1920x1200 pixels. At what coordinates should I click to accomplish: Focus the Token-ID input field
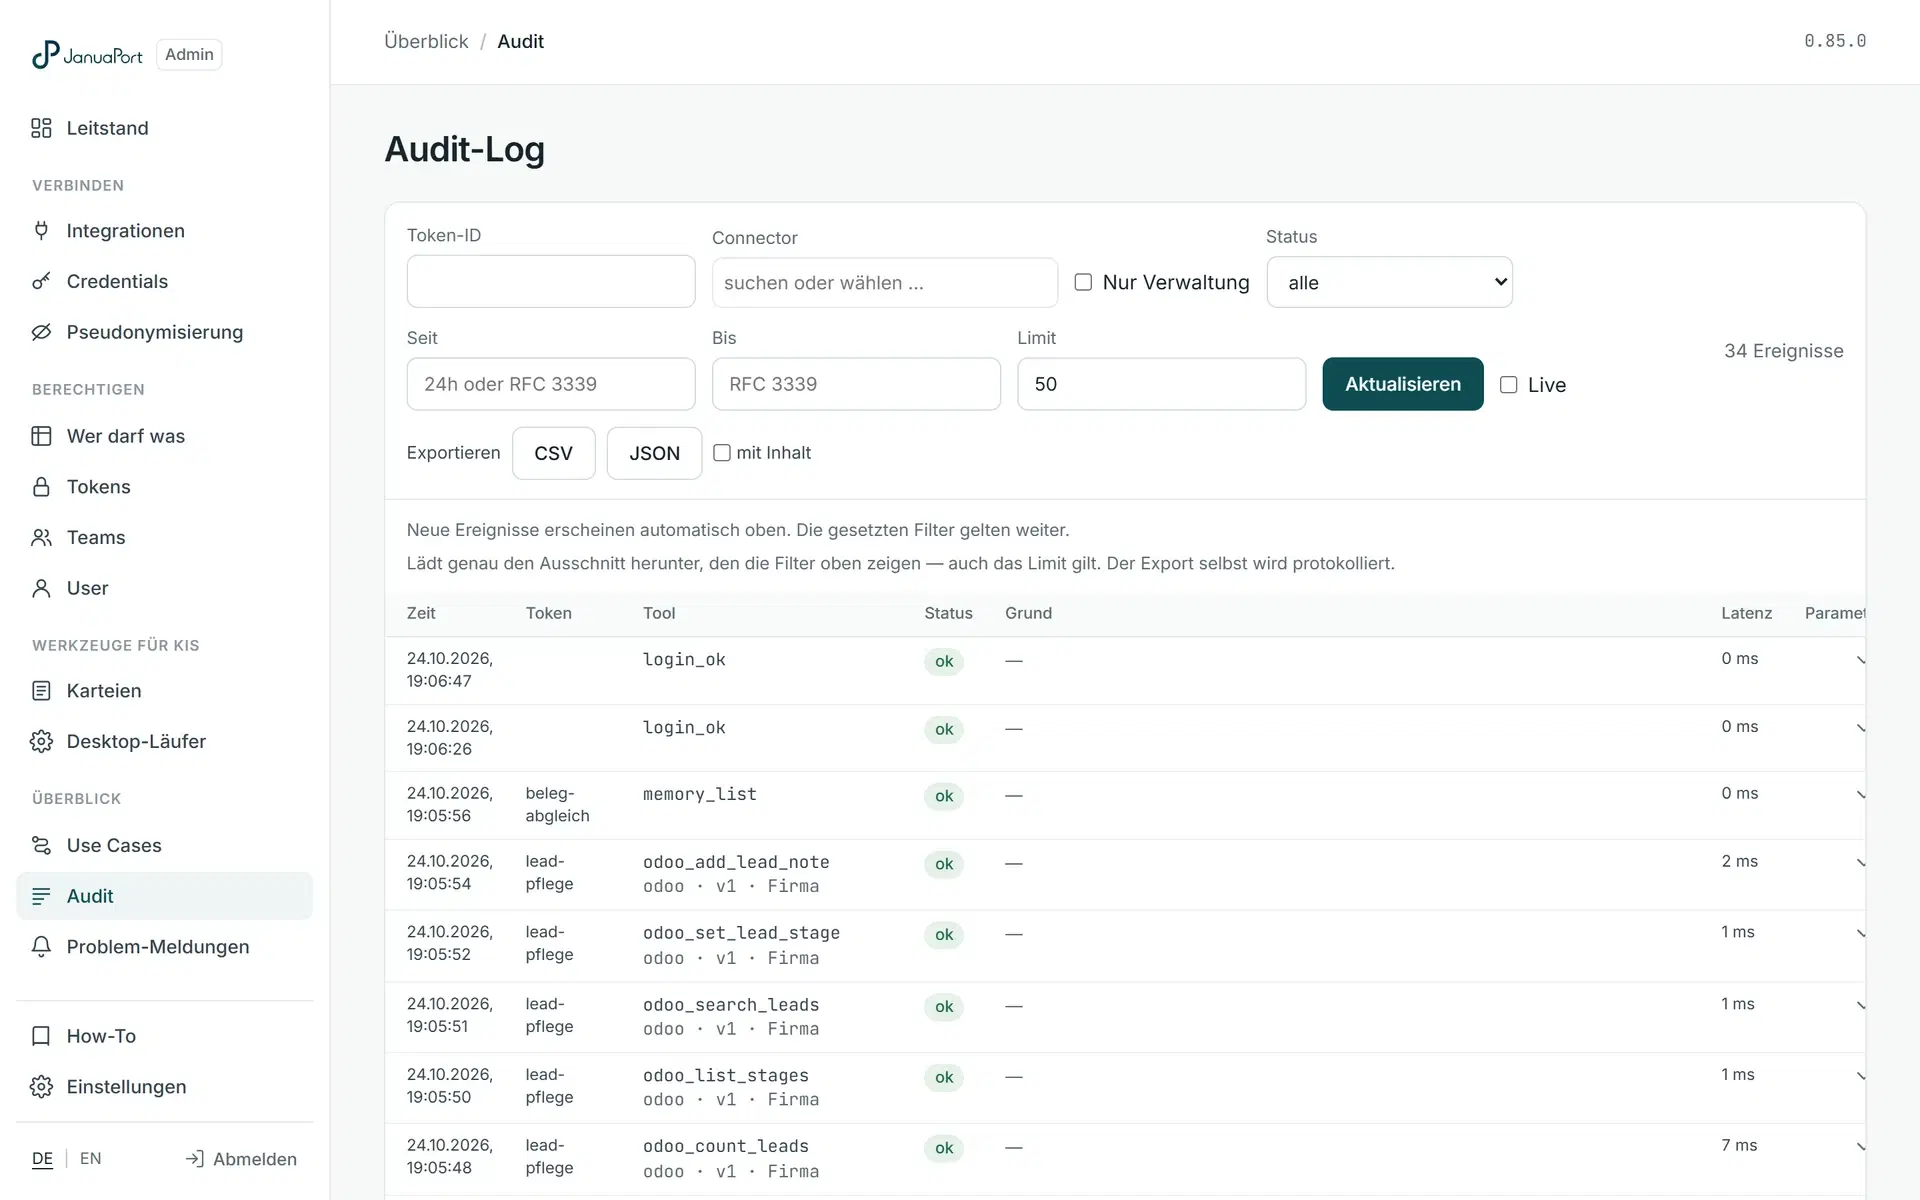(x=551, y=281)
